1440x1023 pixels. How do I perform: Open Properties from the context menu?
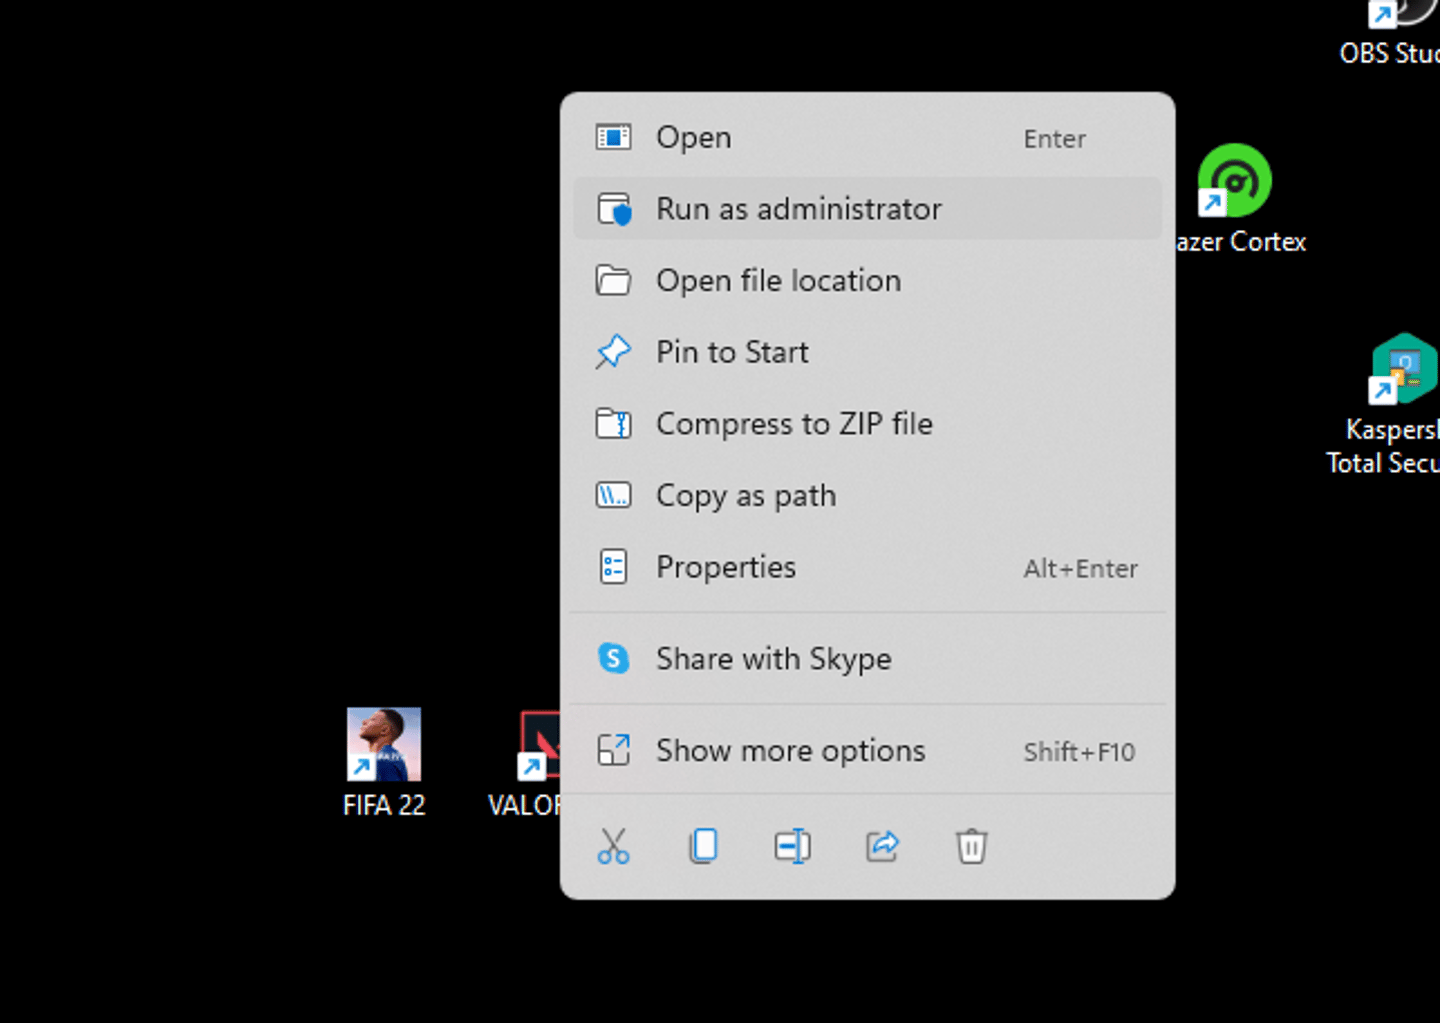pos(867,567)
